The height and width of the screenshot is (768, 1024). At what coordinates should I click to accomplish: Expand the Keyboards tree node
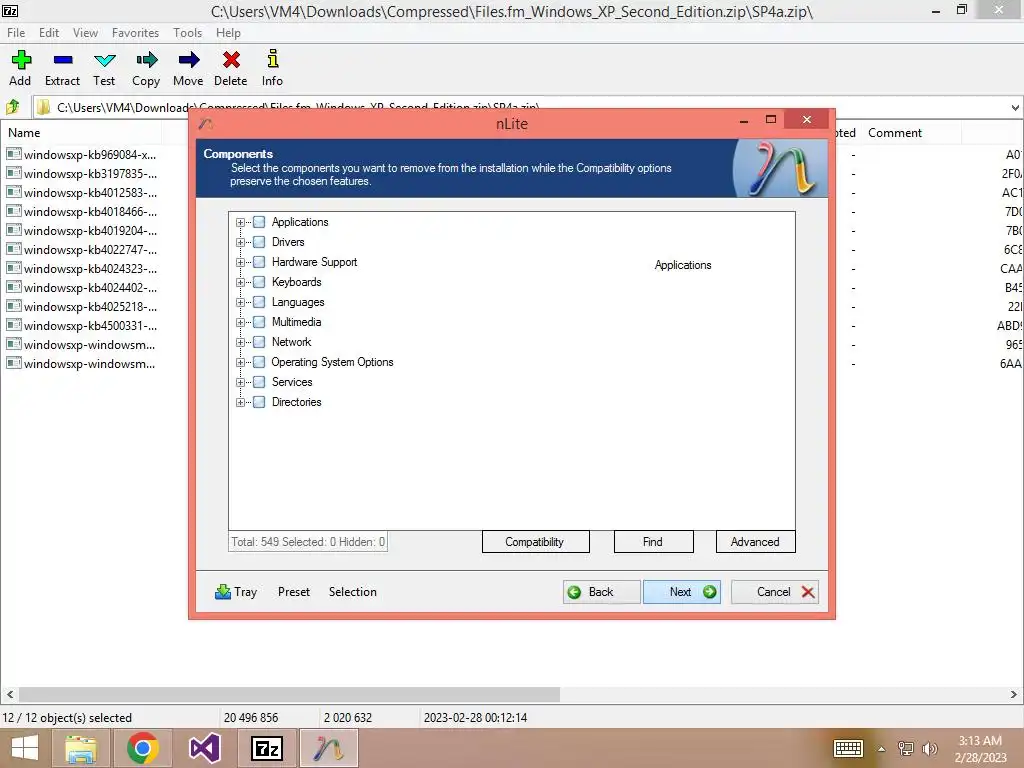tap(240, 282)
